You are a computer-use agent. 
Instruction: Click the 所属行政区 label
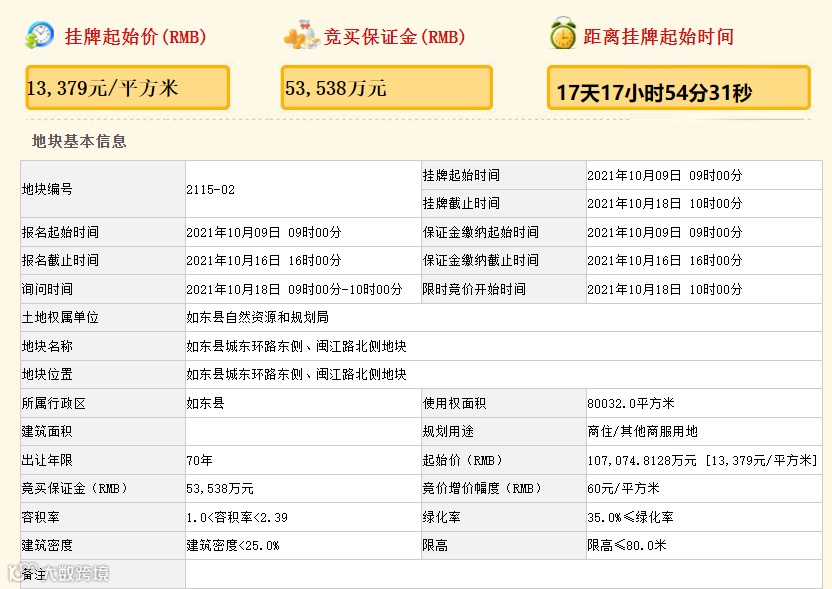pos(53,403)
